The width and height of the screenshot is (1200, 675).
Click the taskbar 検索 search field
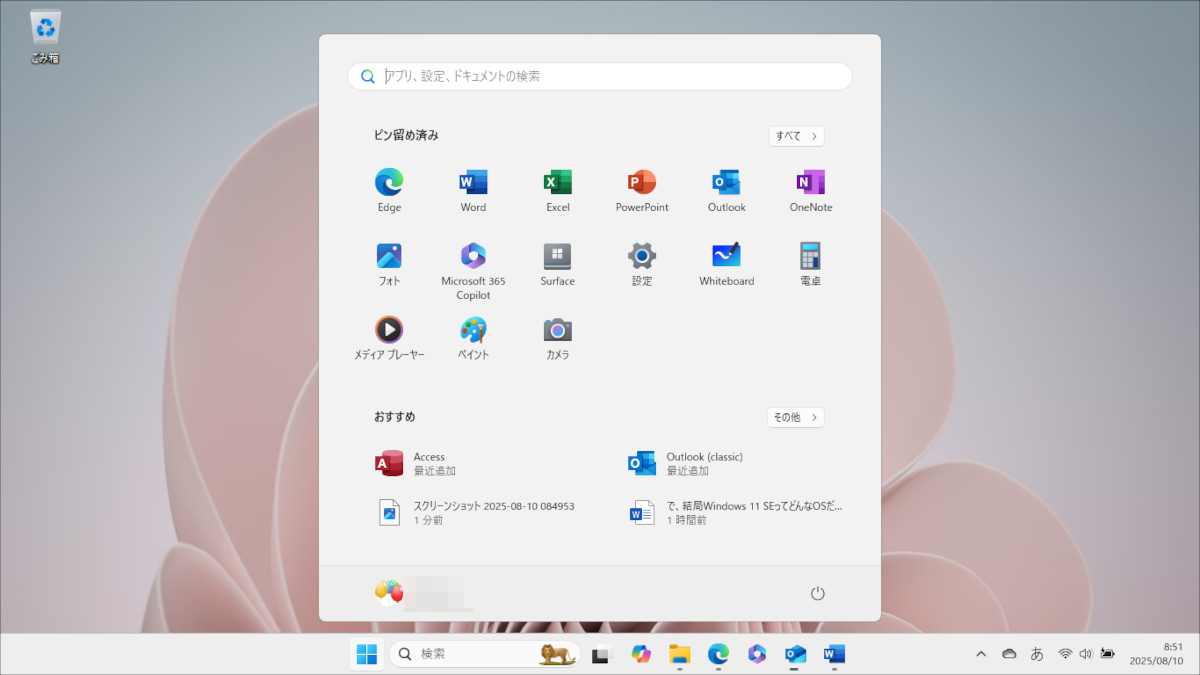[x=484, y=654]
